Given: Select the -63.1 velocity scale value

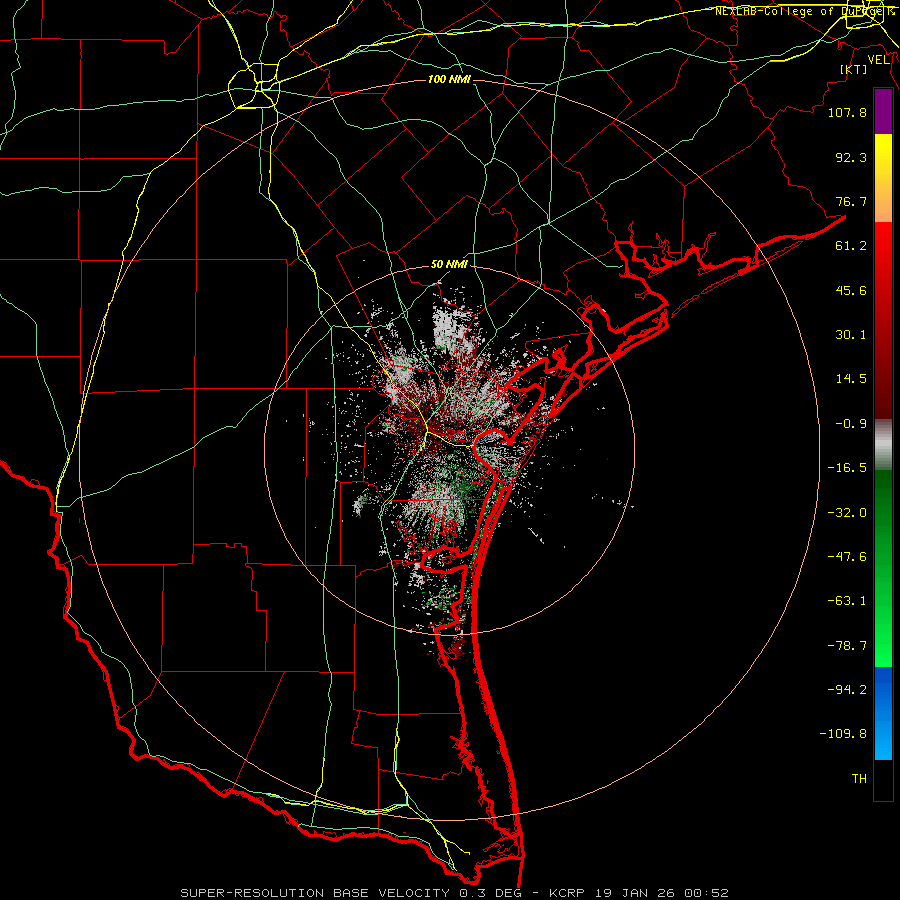Looking at the screenshot, I should 847,601.
